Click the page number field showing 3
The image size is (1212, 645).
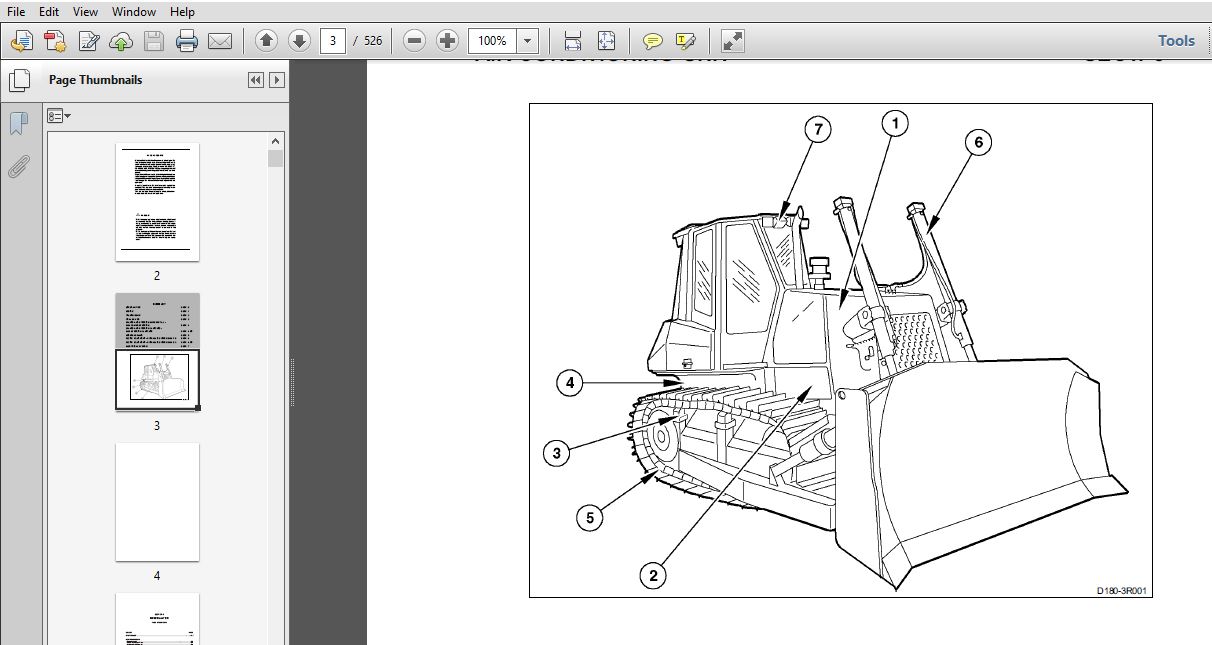pyautogui.click(x=333, y=41)
